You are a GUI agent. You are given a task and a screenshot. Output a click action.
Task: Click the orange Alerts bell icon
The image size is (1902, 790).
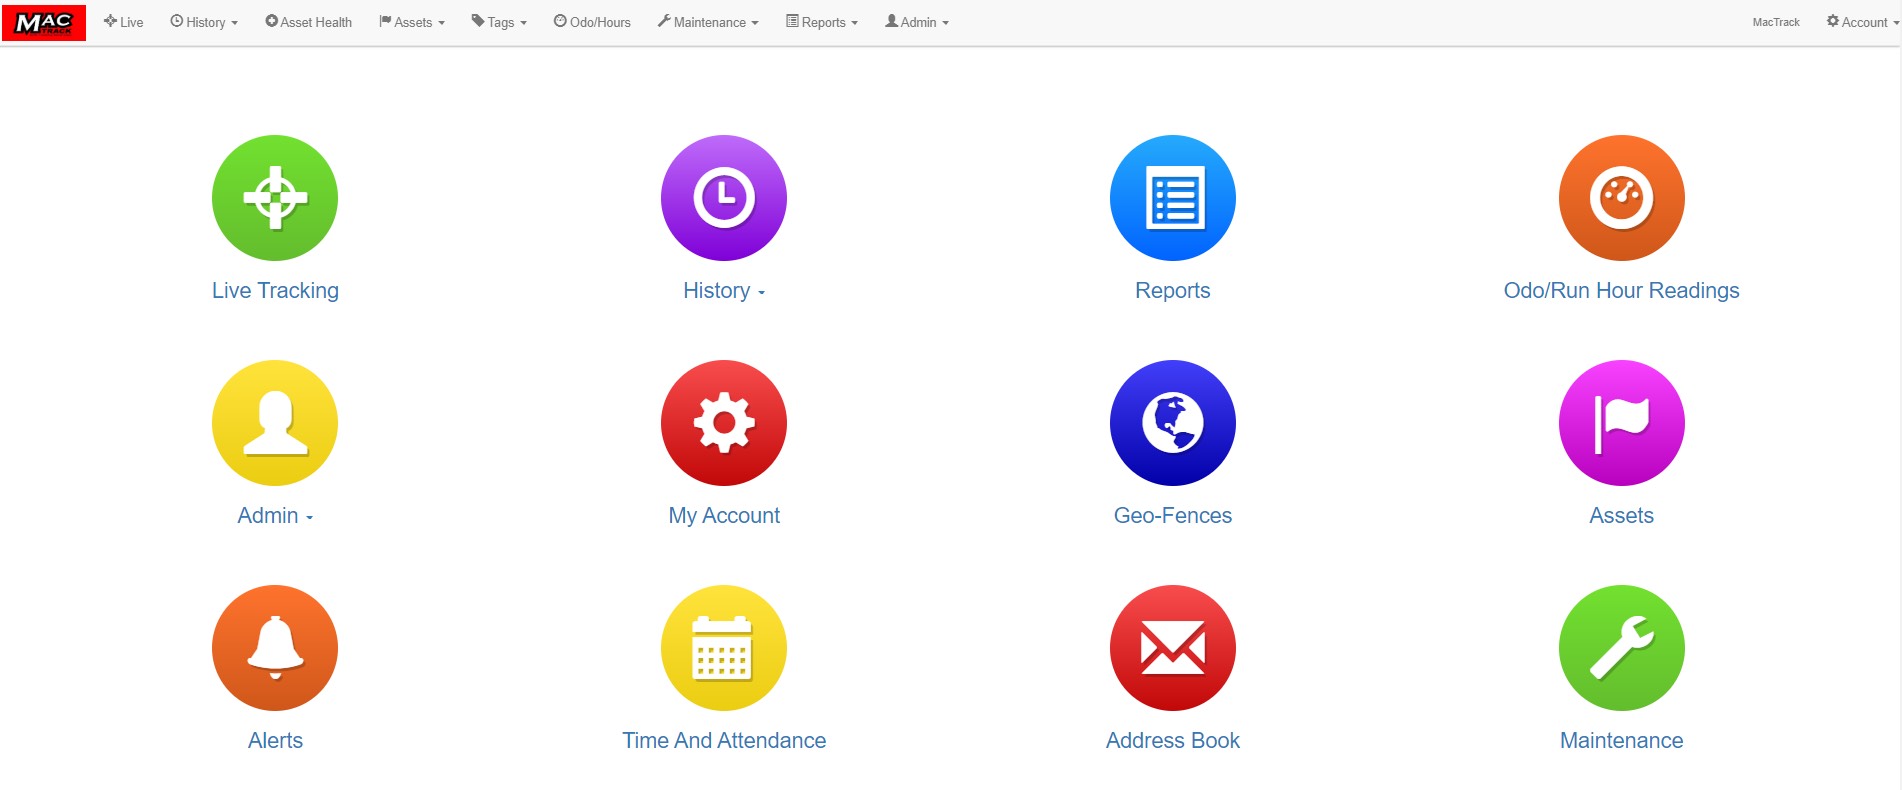[x=275, y=648]
